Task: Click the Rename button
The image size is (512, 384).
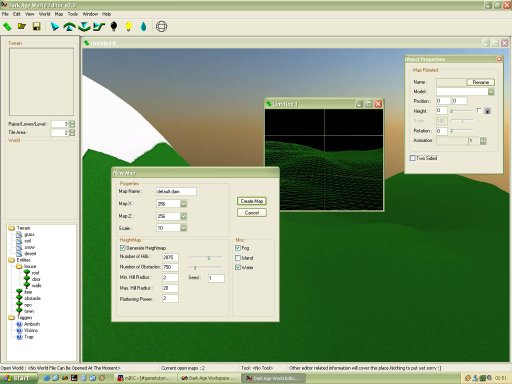Action: tap(481, 82)
